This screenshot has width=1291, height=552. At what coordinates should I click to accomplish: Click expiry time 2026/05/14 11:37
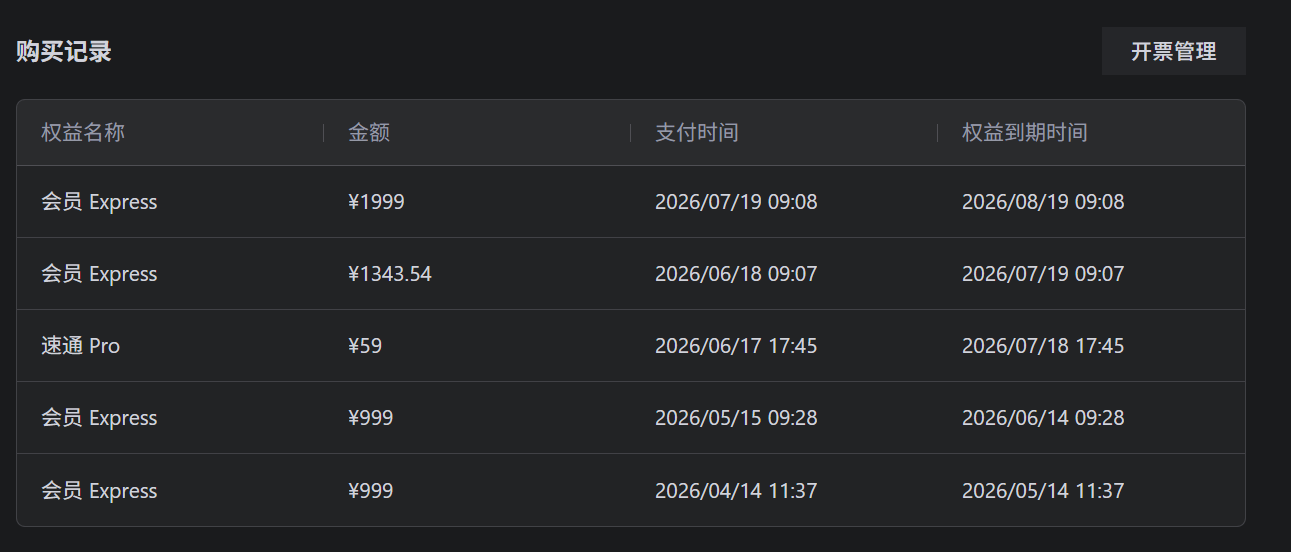point(1043,491)
